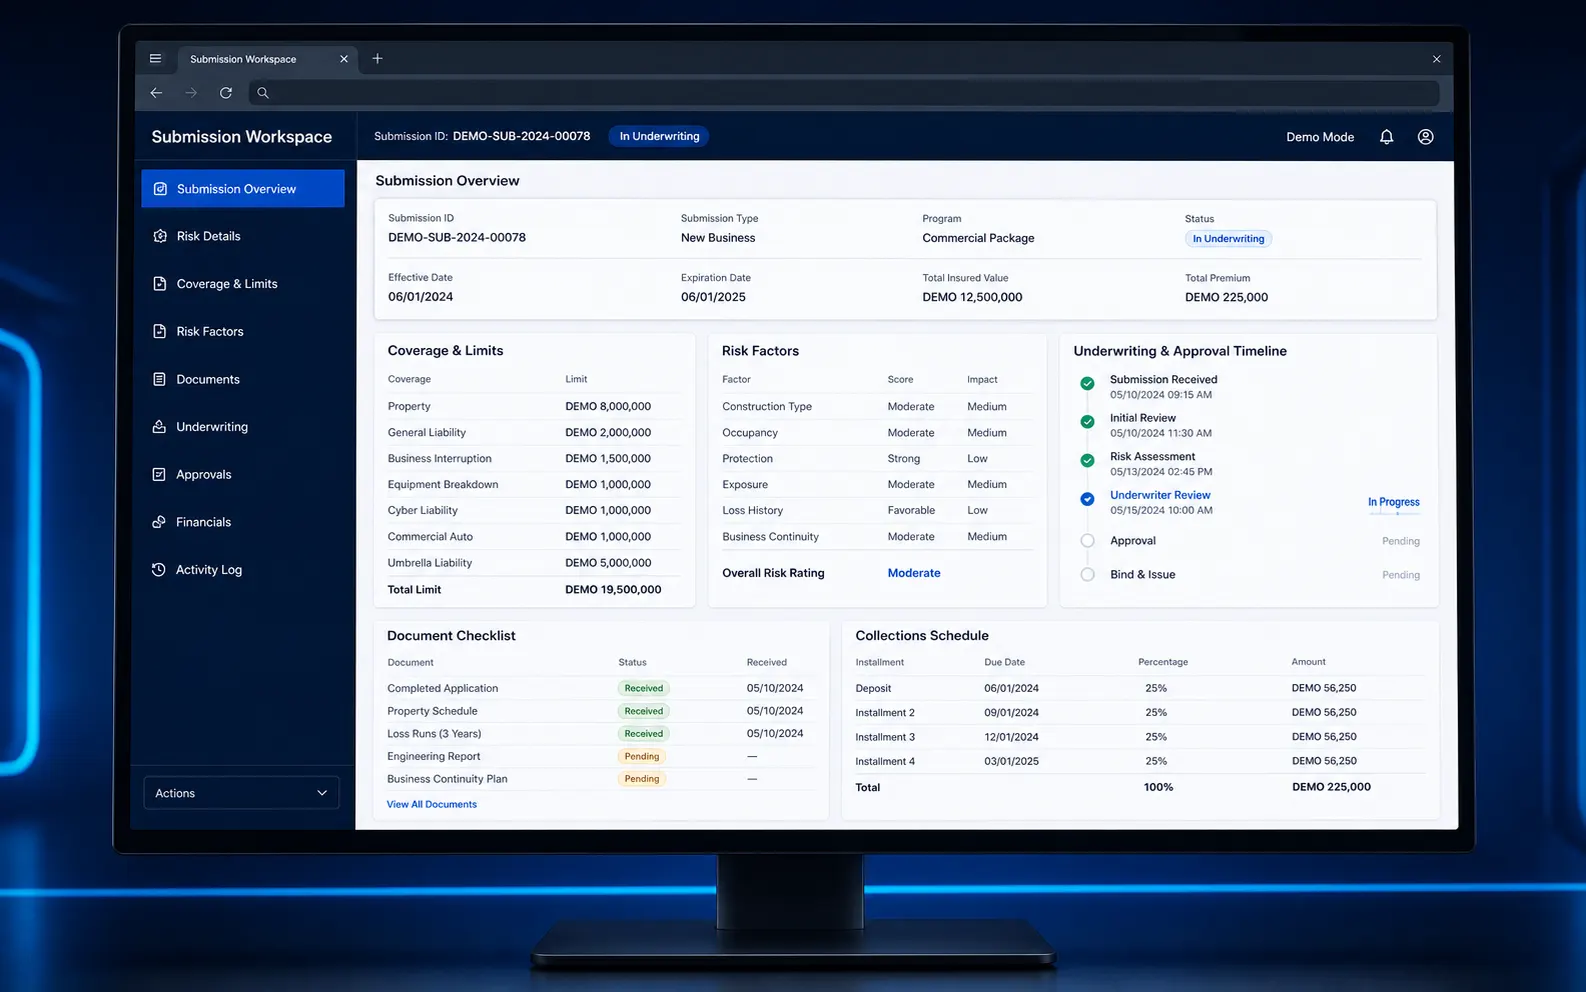Open a new tab with plus icon
The image size is (1586, 992).
tap(377, 59)
